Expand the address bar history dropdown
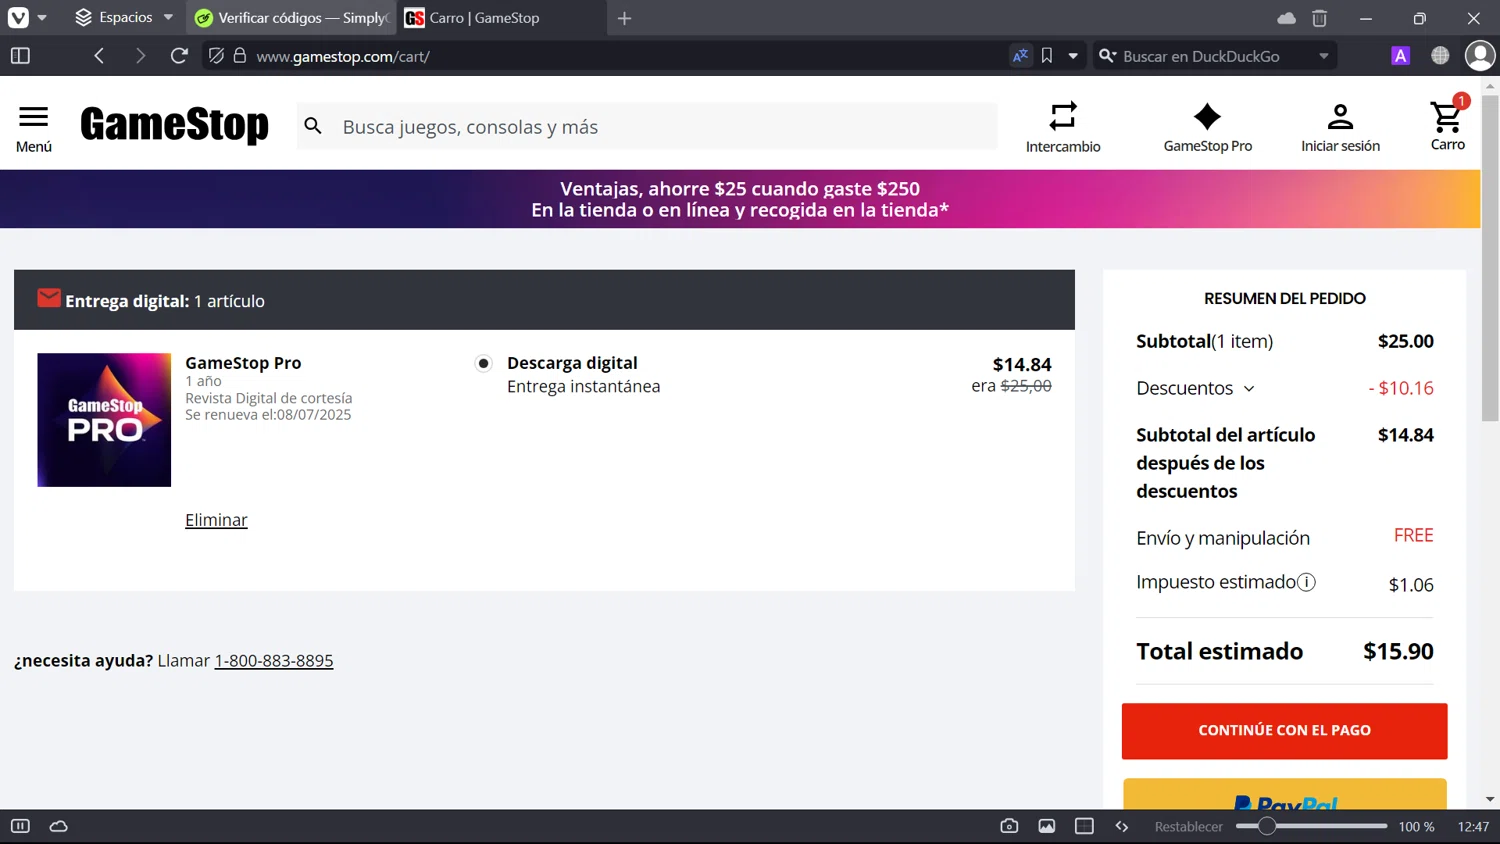 (1073, 56)
